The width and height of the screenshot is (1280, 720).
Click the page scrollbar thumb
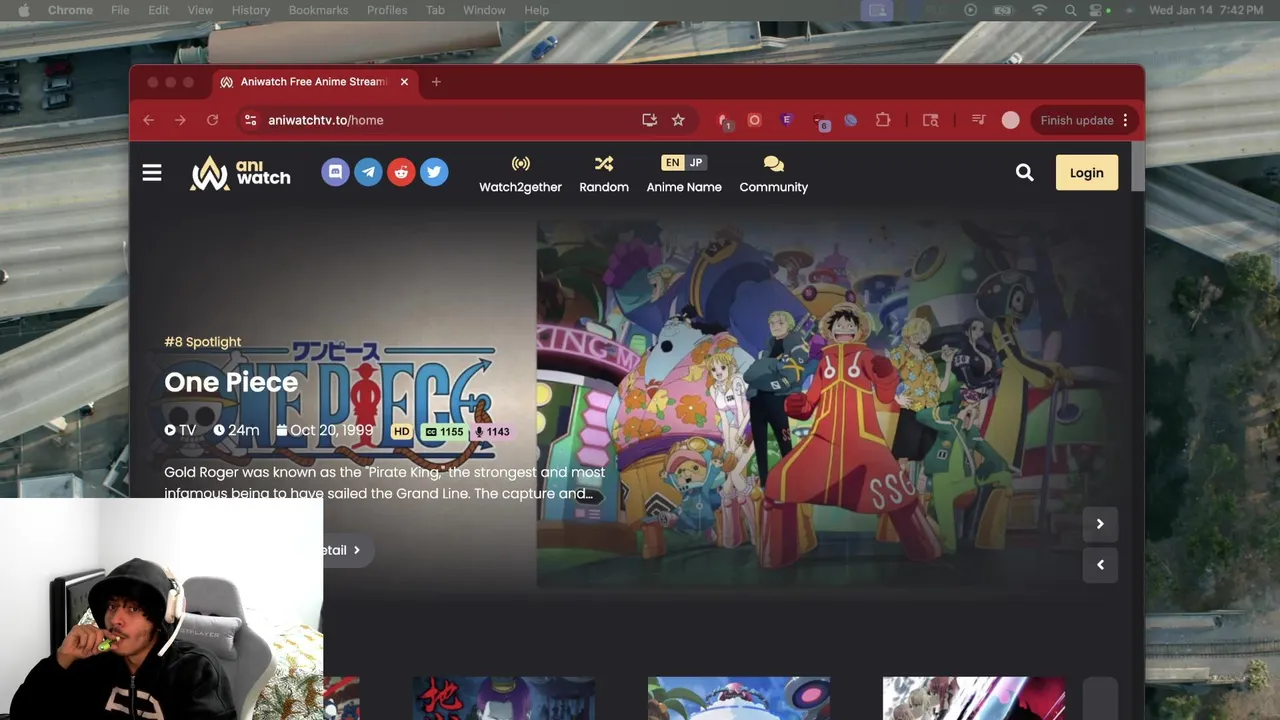[x=1138, y=165]
